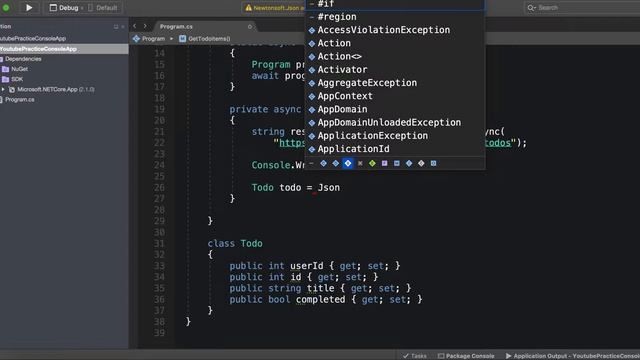
Task: Toggle the blue diamond filter after rectangle
Action: click(409, 163)
